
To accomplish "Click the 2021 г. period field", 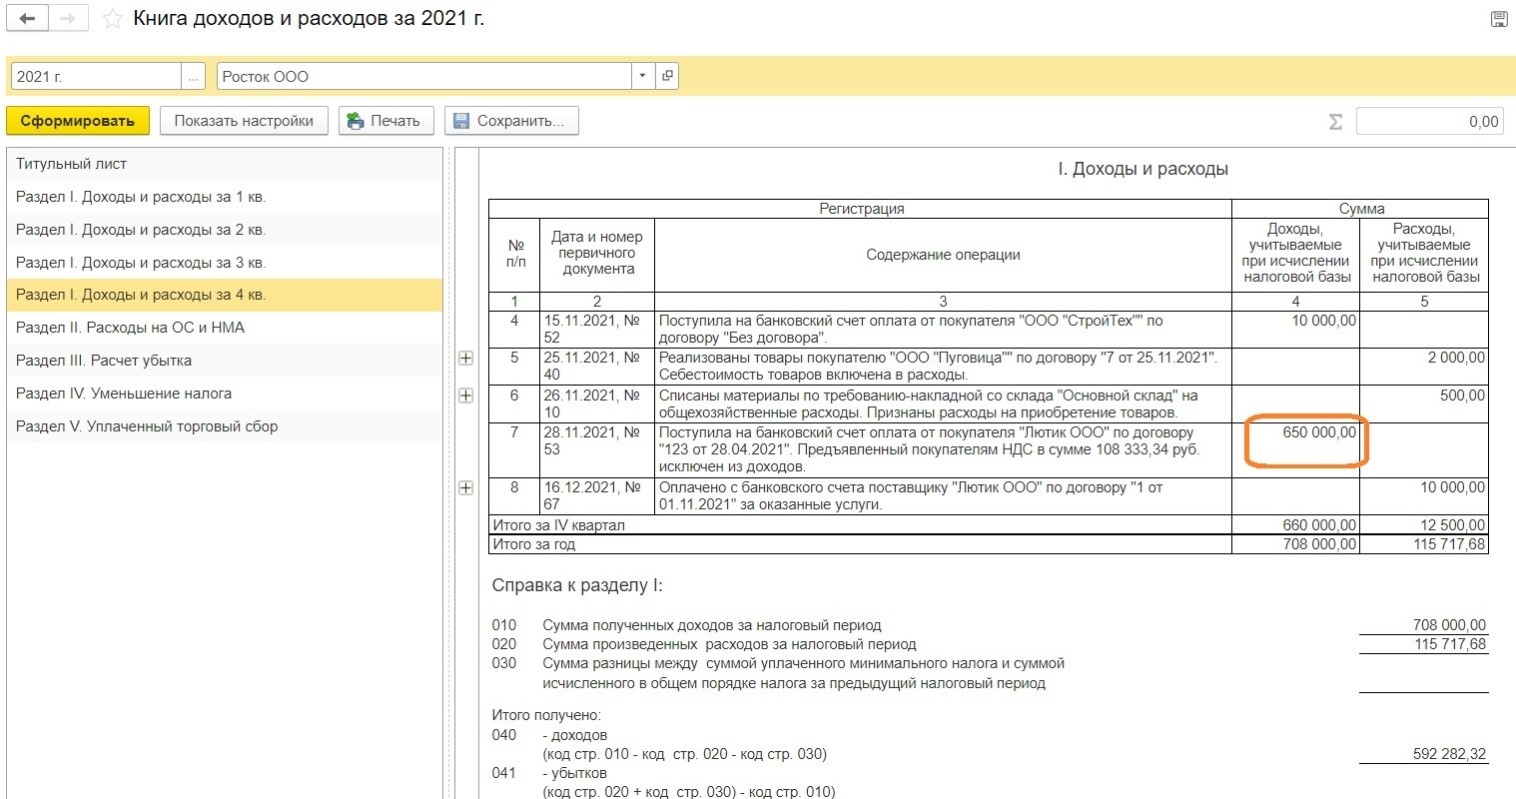I will pos(96,76).
